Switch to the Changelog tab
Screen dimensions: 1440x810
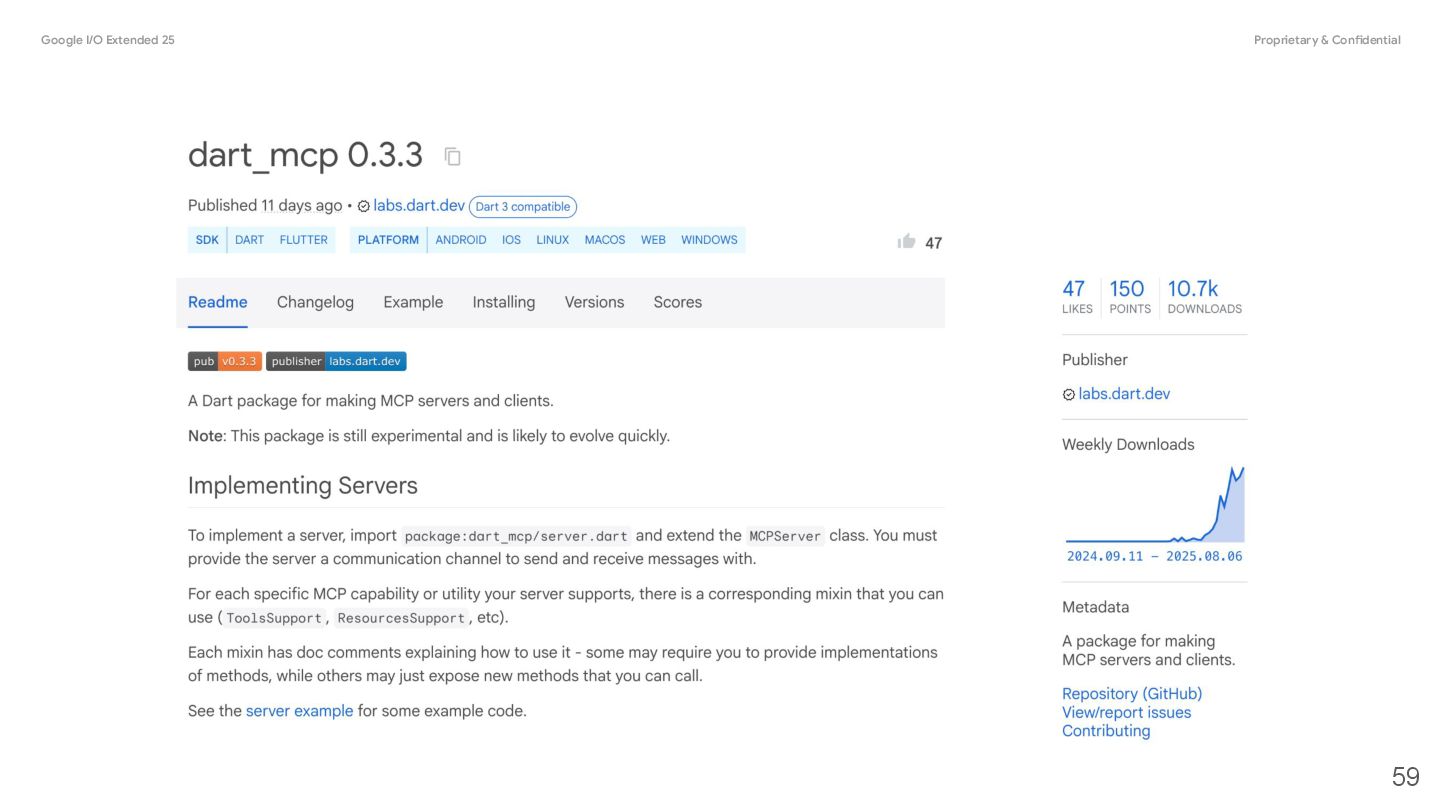[315, 302]
